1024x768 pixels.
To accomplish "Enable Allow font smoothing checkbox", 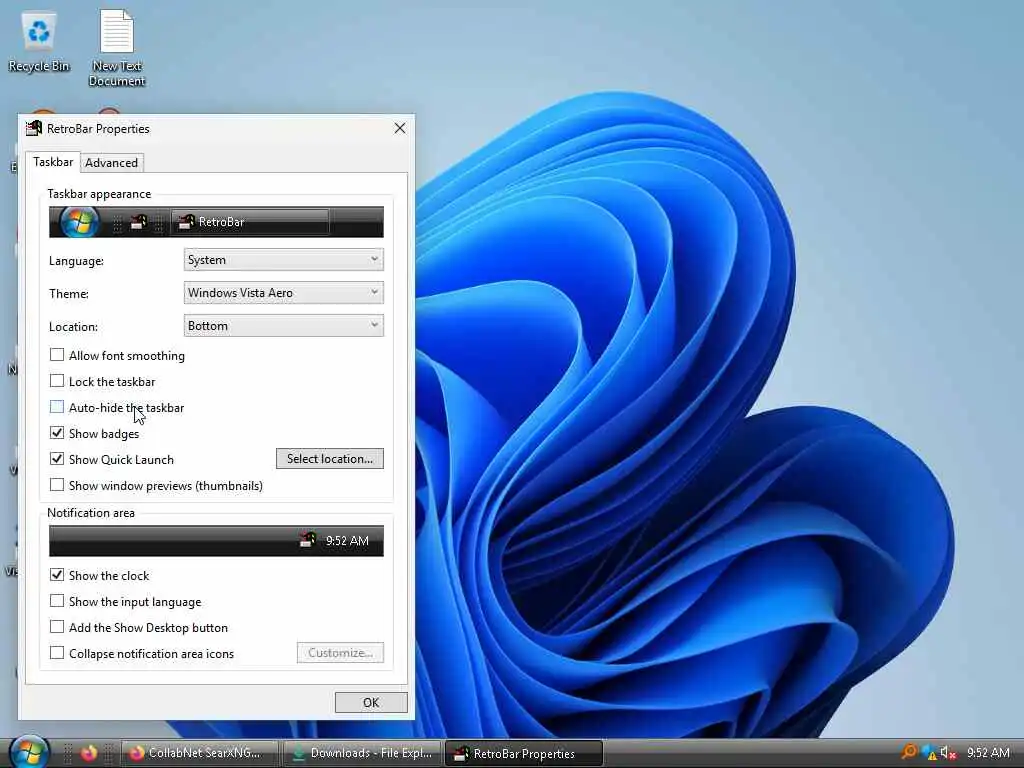I will click(x=57, y=355).
